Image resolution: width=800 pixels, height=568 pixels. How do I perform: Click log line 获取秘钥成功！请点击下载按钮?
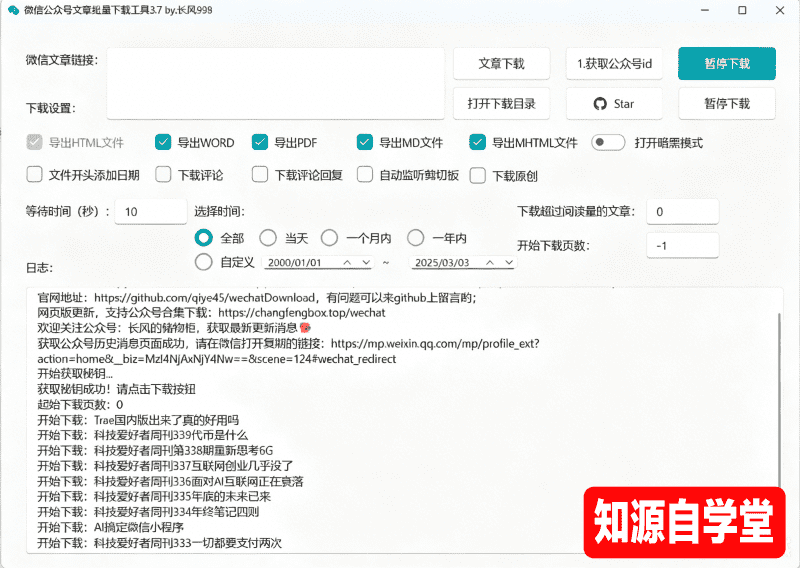116,389
